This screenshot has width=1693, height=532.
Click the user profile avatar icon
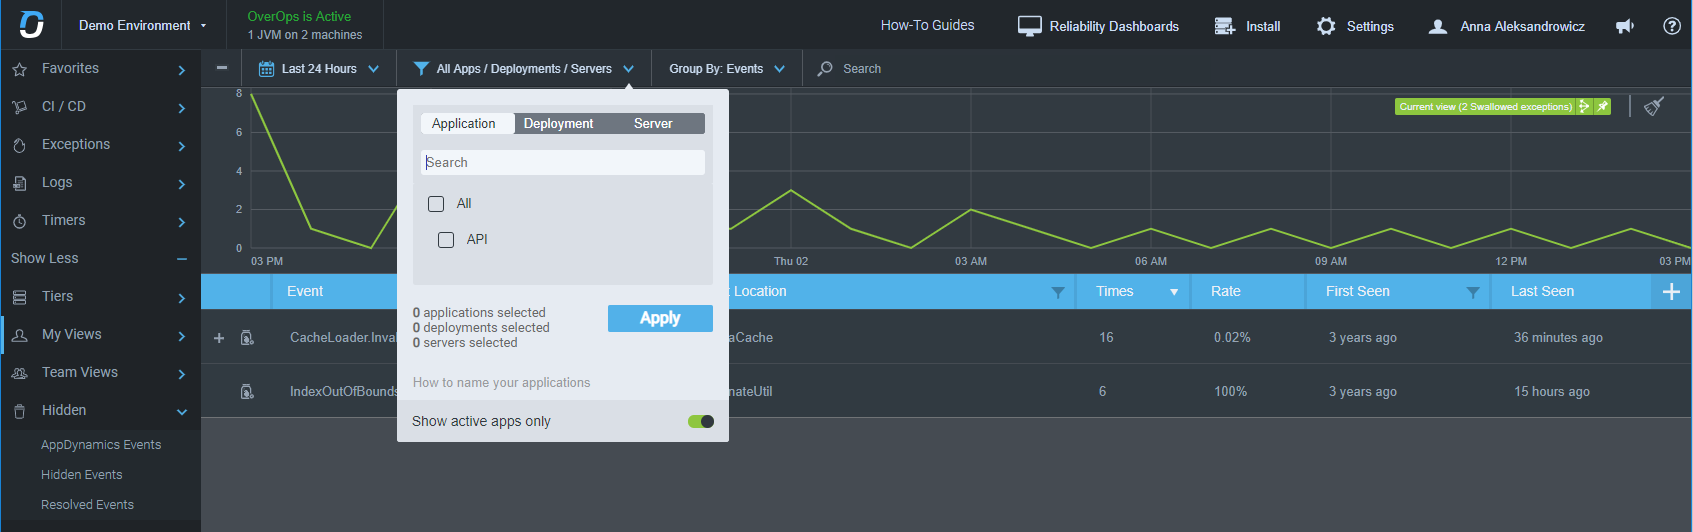point(1438,26)
